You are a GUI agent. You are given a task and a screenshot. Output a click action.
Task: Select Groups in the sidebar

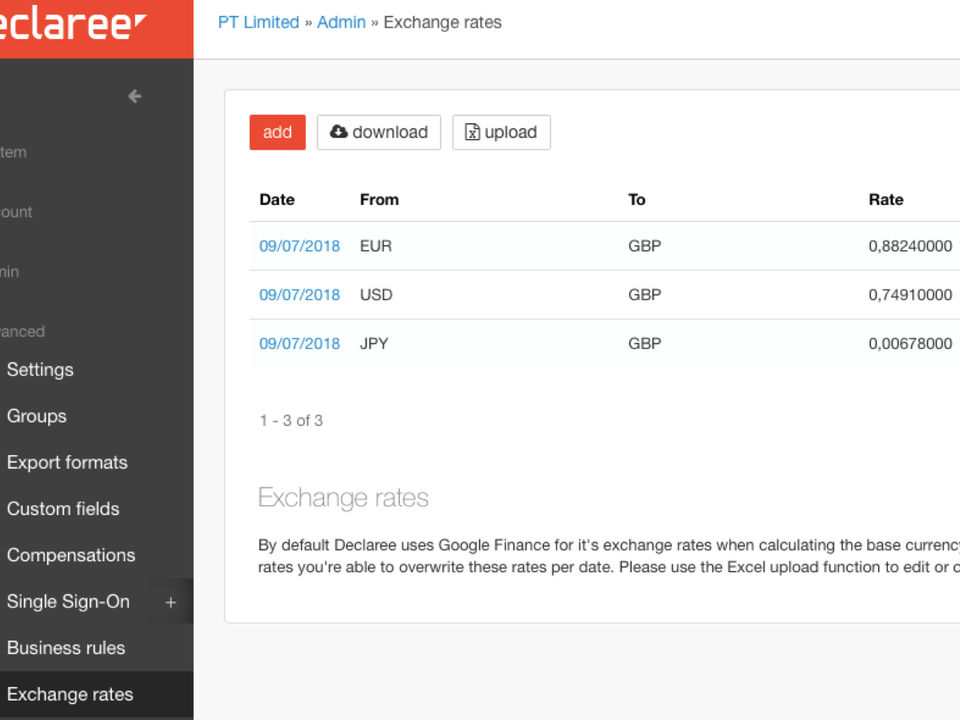click(x=37, y=416)
